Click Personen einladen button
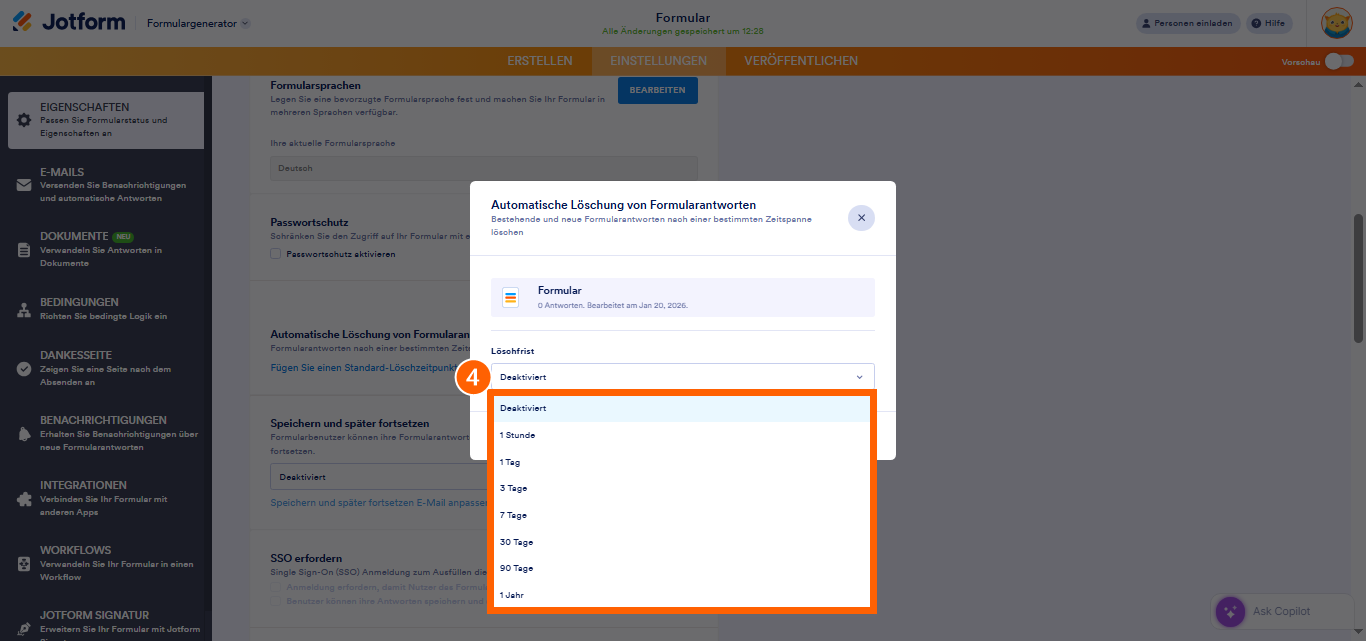Viewport: 1366px width, 641px height. point(1188,23)
